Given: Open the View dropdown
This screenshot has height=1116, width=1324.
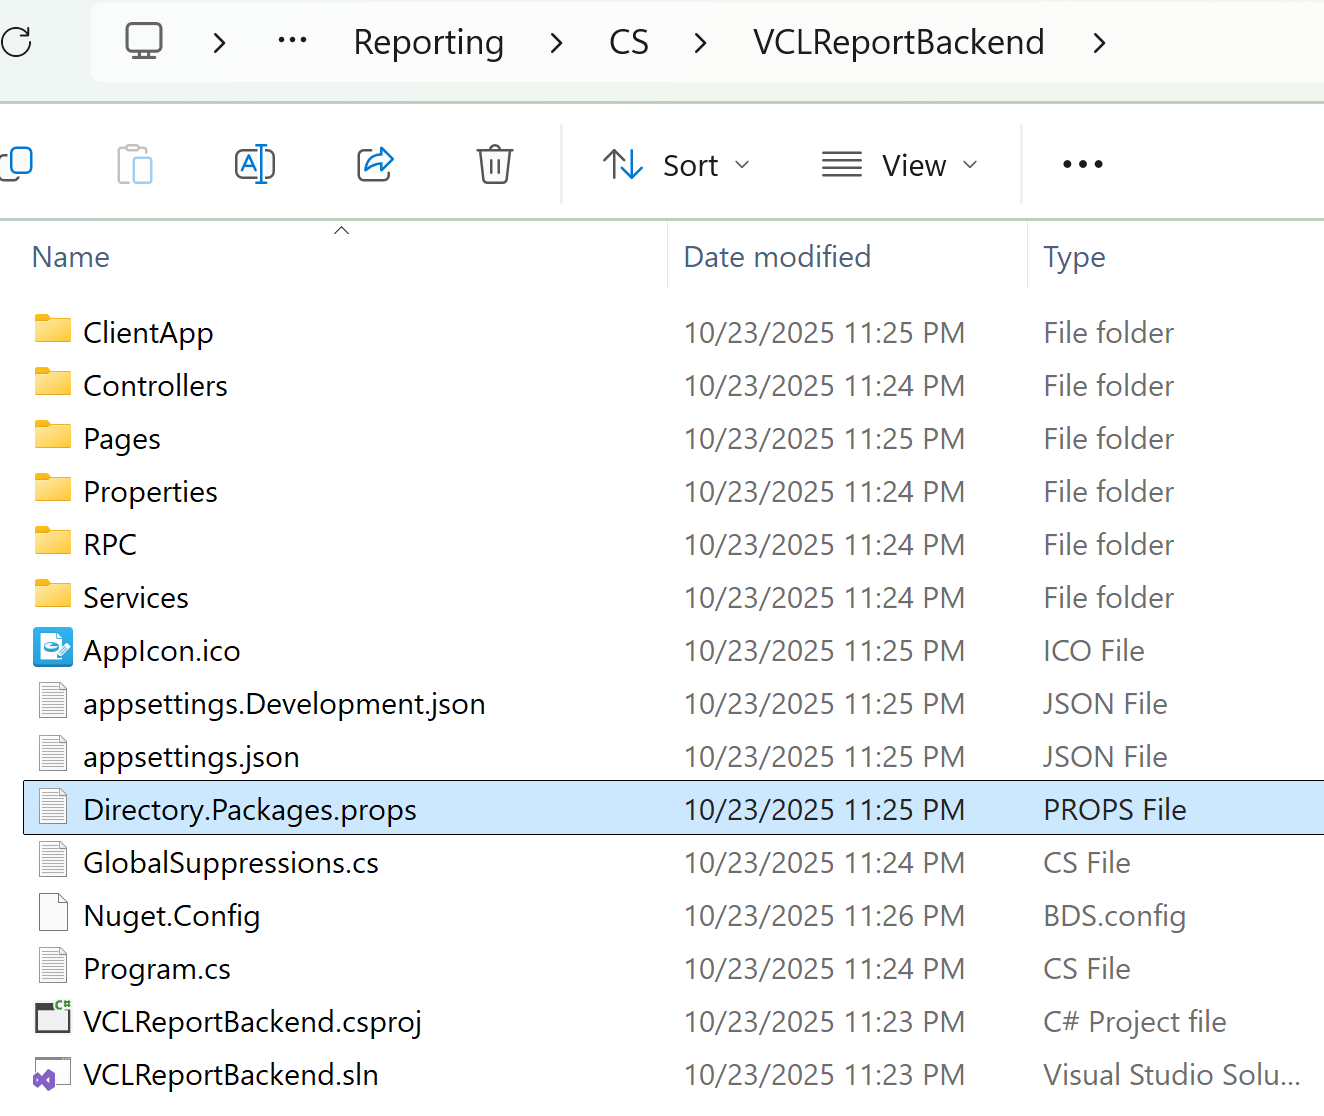Looking at the screenshot, I should (x=899, y=164).
